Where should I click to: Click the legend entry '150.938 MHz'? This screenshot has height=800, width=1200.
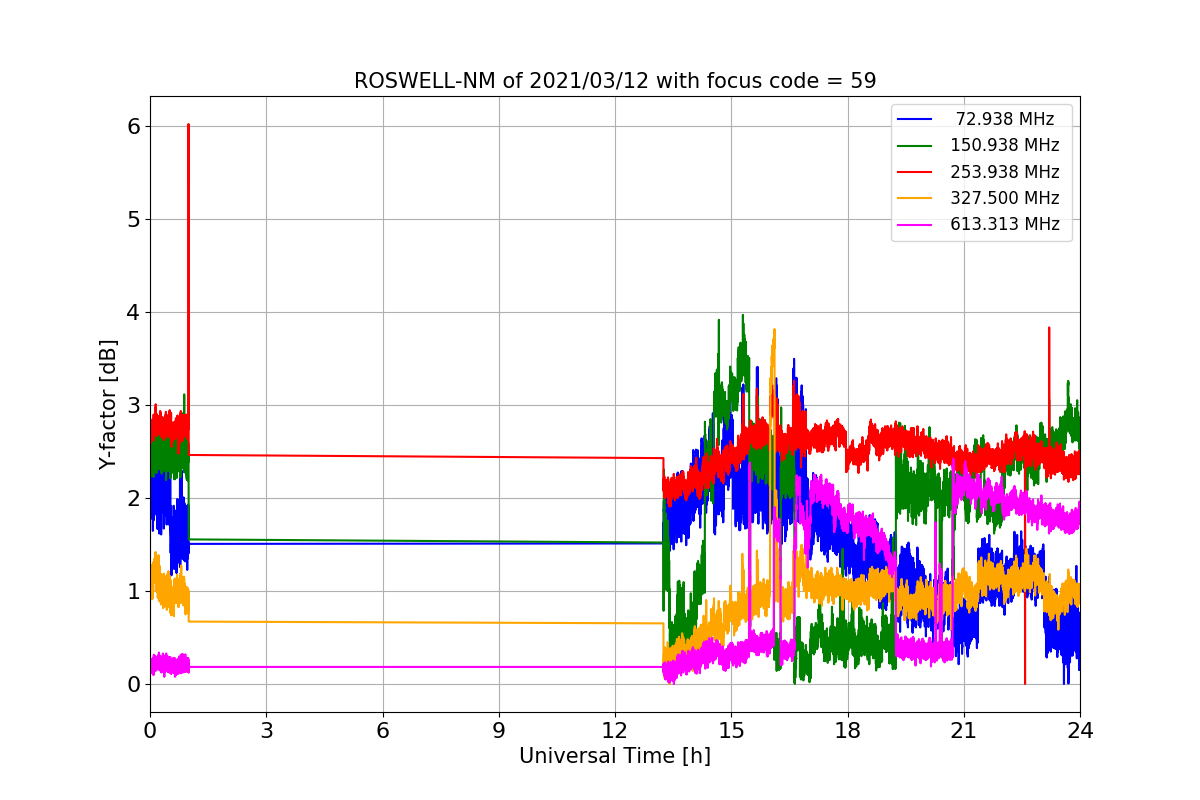(1004, 145)
